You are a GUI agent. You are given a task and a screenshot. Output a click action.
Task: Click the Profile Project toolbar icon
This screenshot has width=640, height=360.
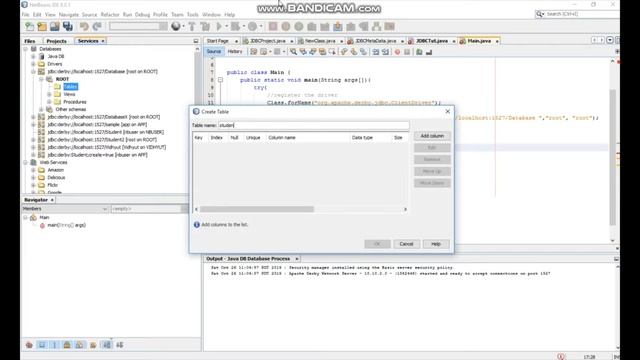click(253, 27)
